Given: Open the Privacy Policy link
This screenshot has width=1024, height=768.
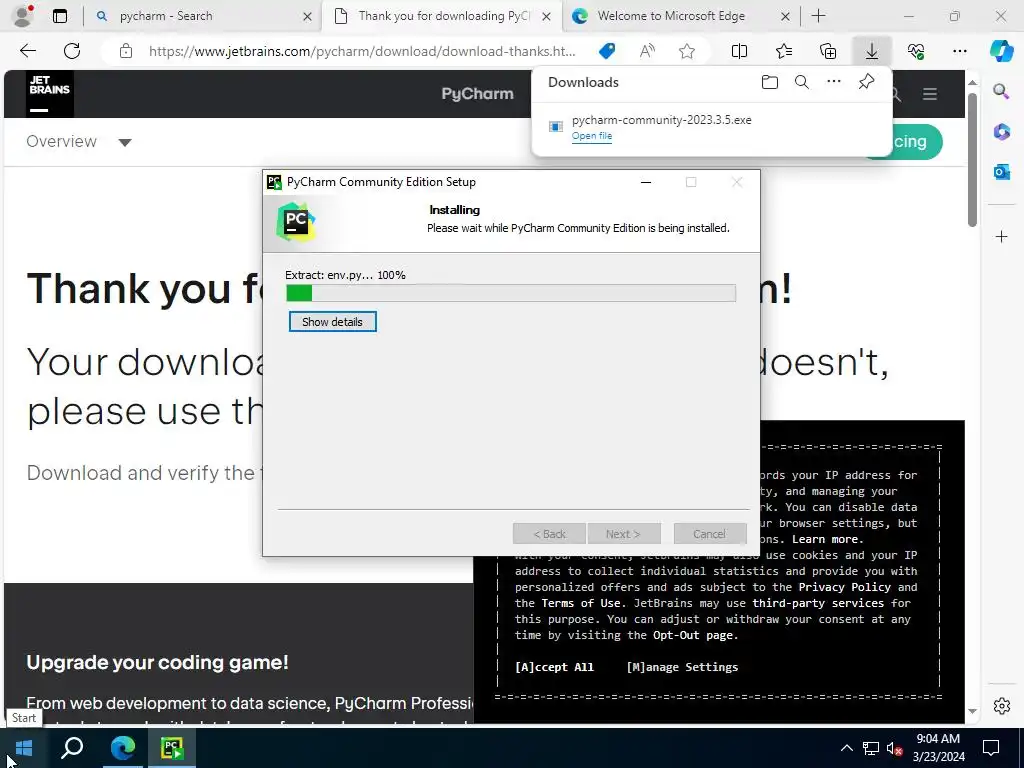Looking at the screenshot, I should 844,587.
